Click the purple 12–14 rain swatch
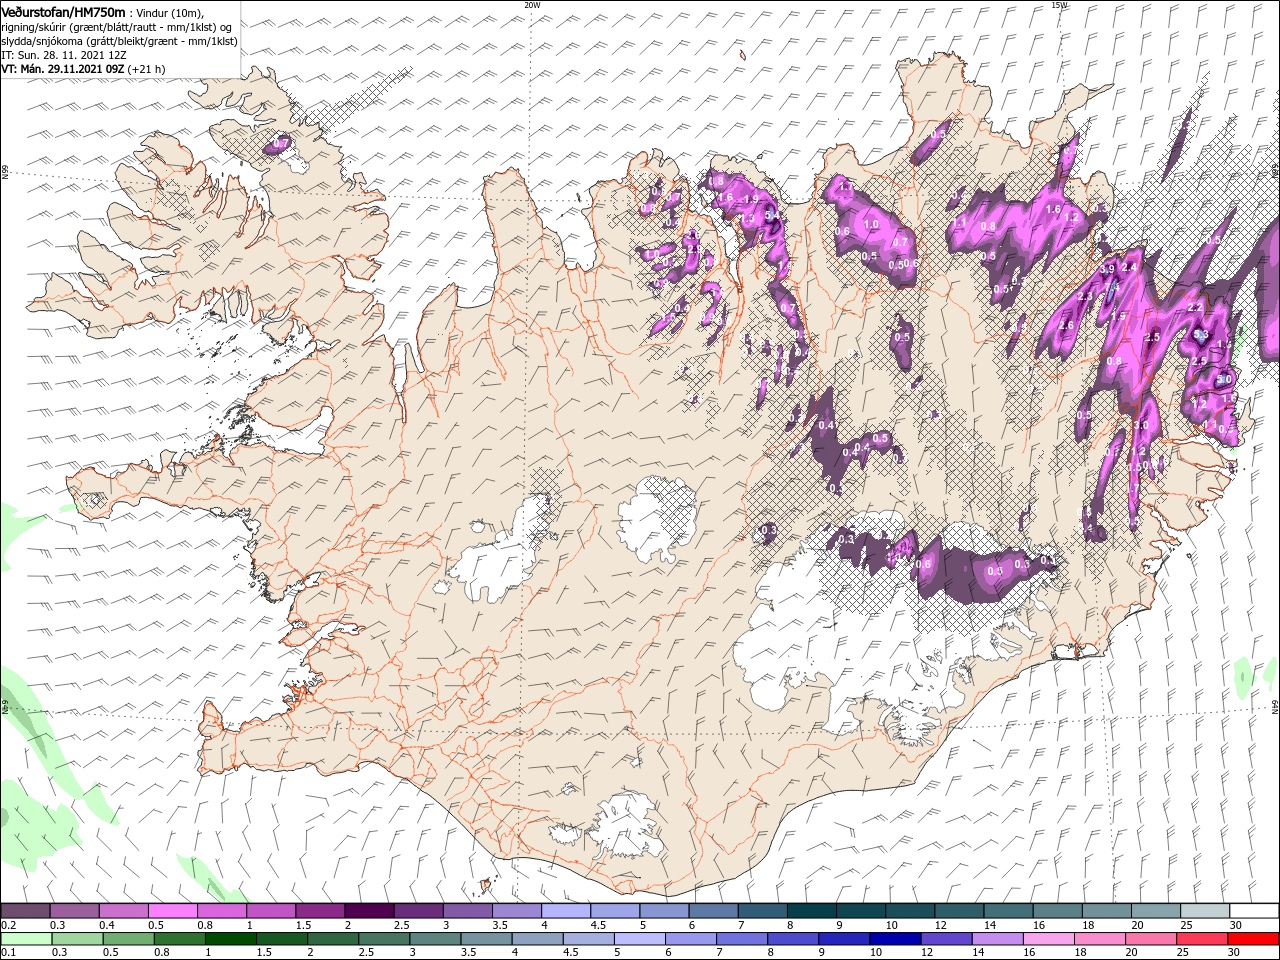The width and height of the screenshot is (1280, 960). [944, 939]
